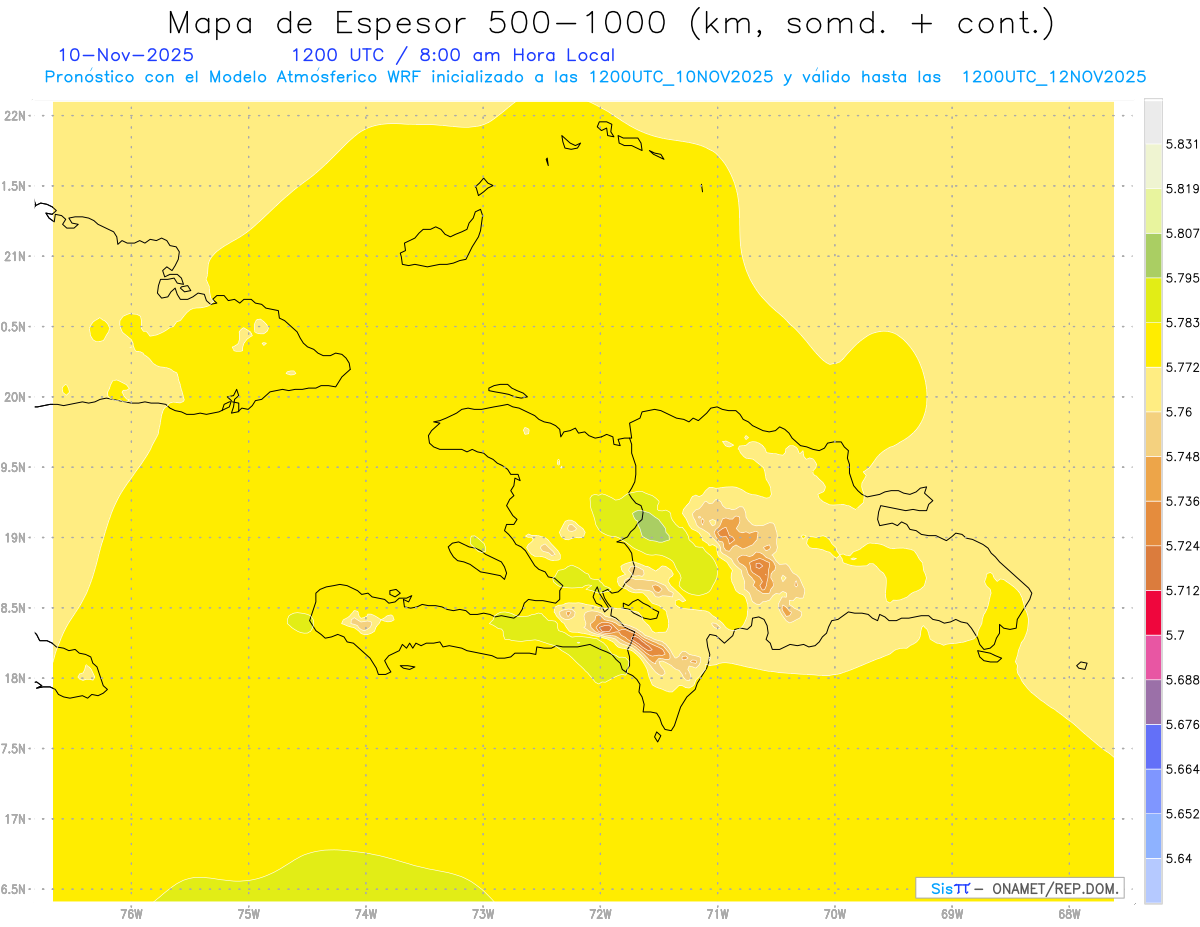
Task: Click the 72W longitude label
Action: click(x=600, y=914)
